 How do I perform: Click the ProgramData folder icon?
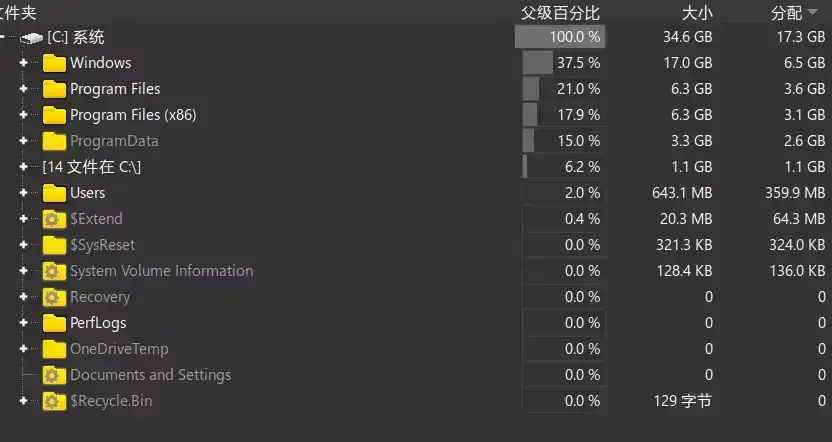point(54,141)
